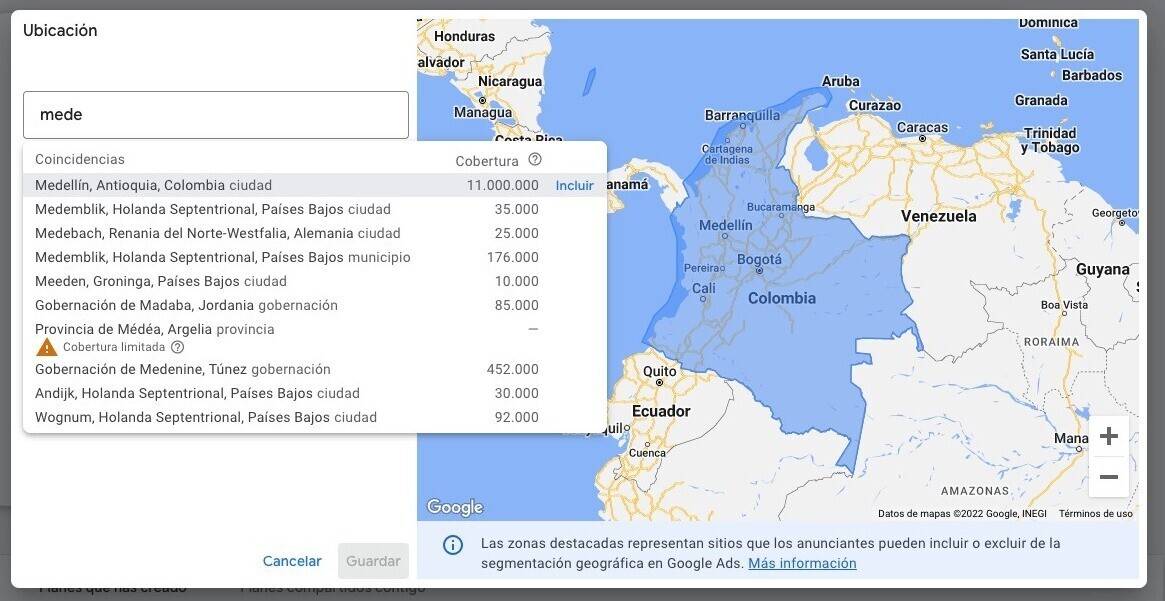Click the Ubicación dialog title

(x=60, y=30)
